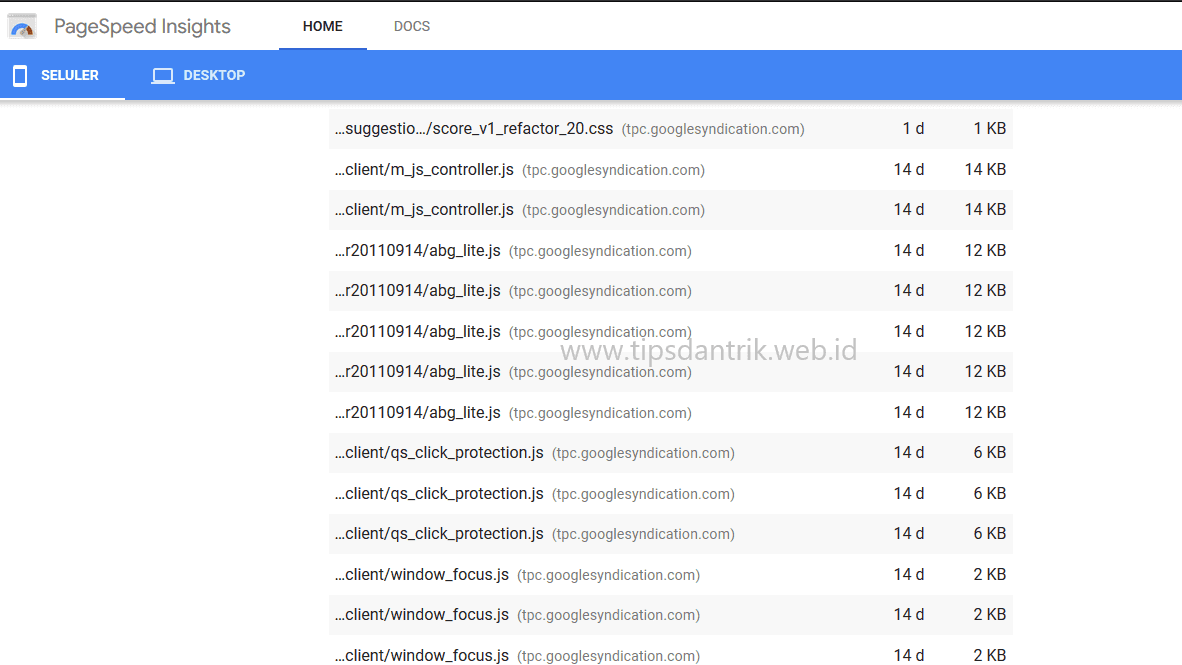Viewport: 1182px width, 665px height.
Task: Select the laptop icon beside DESKTOP
Action: click(x=163, y=75)
